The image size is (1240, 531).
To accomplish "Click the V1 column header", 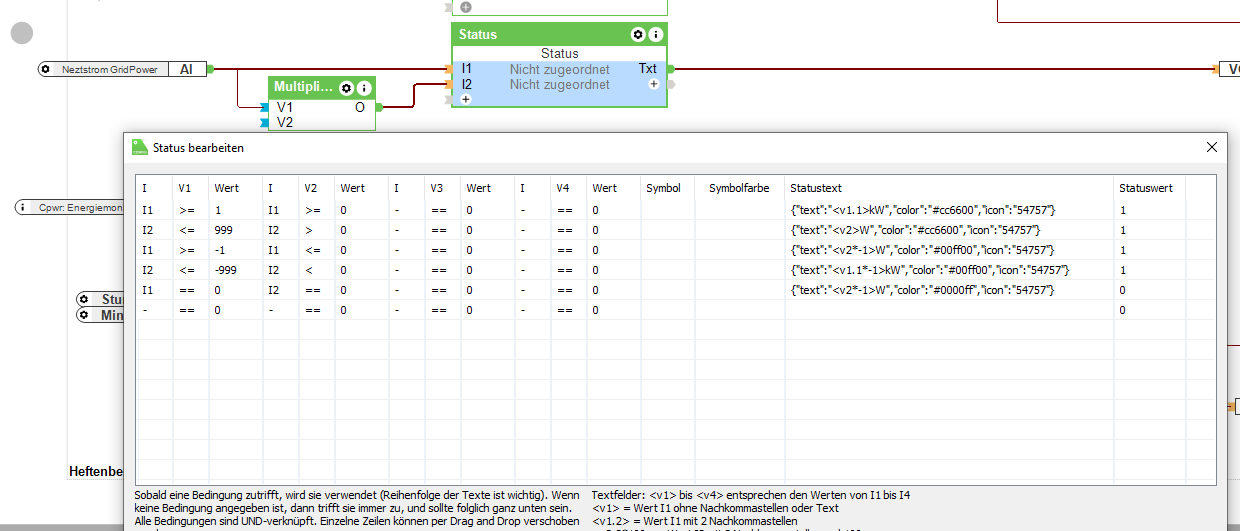I will point(184,188).
